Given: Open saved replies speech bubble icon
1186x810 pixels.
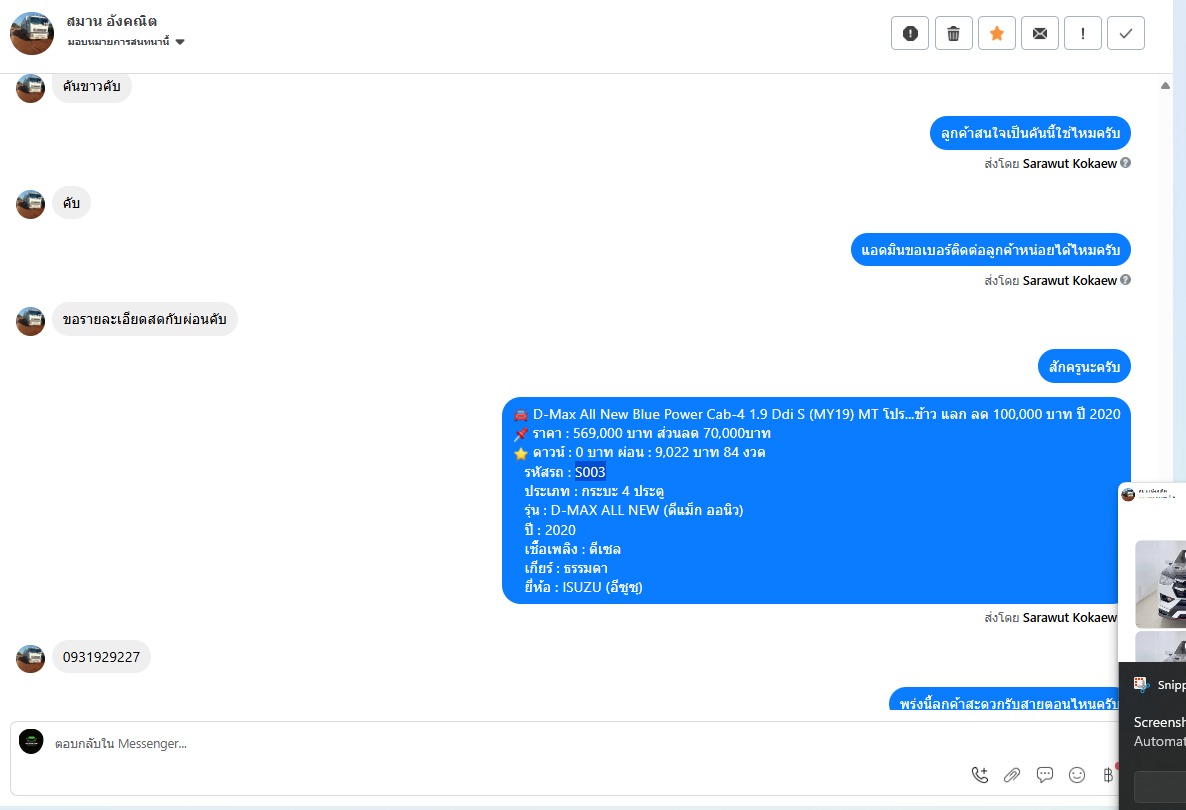Looking at the screenshot, I should pyautogui.click(x=1045, y=774).
